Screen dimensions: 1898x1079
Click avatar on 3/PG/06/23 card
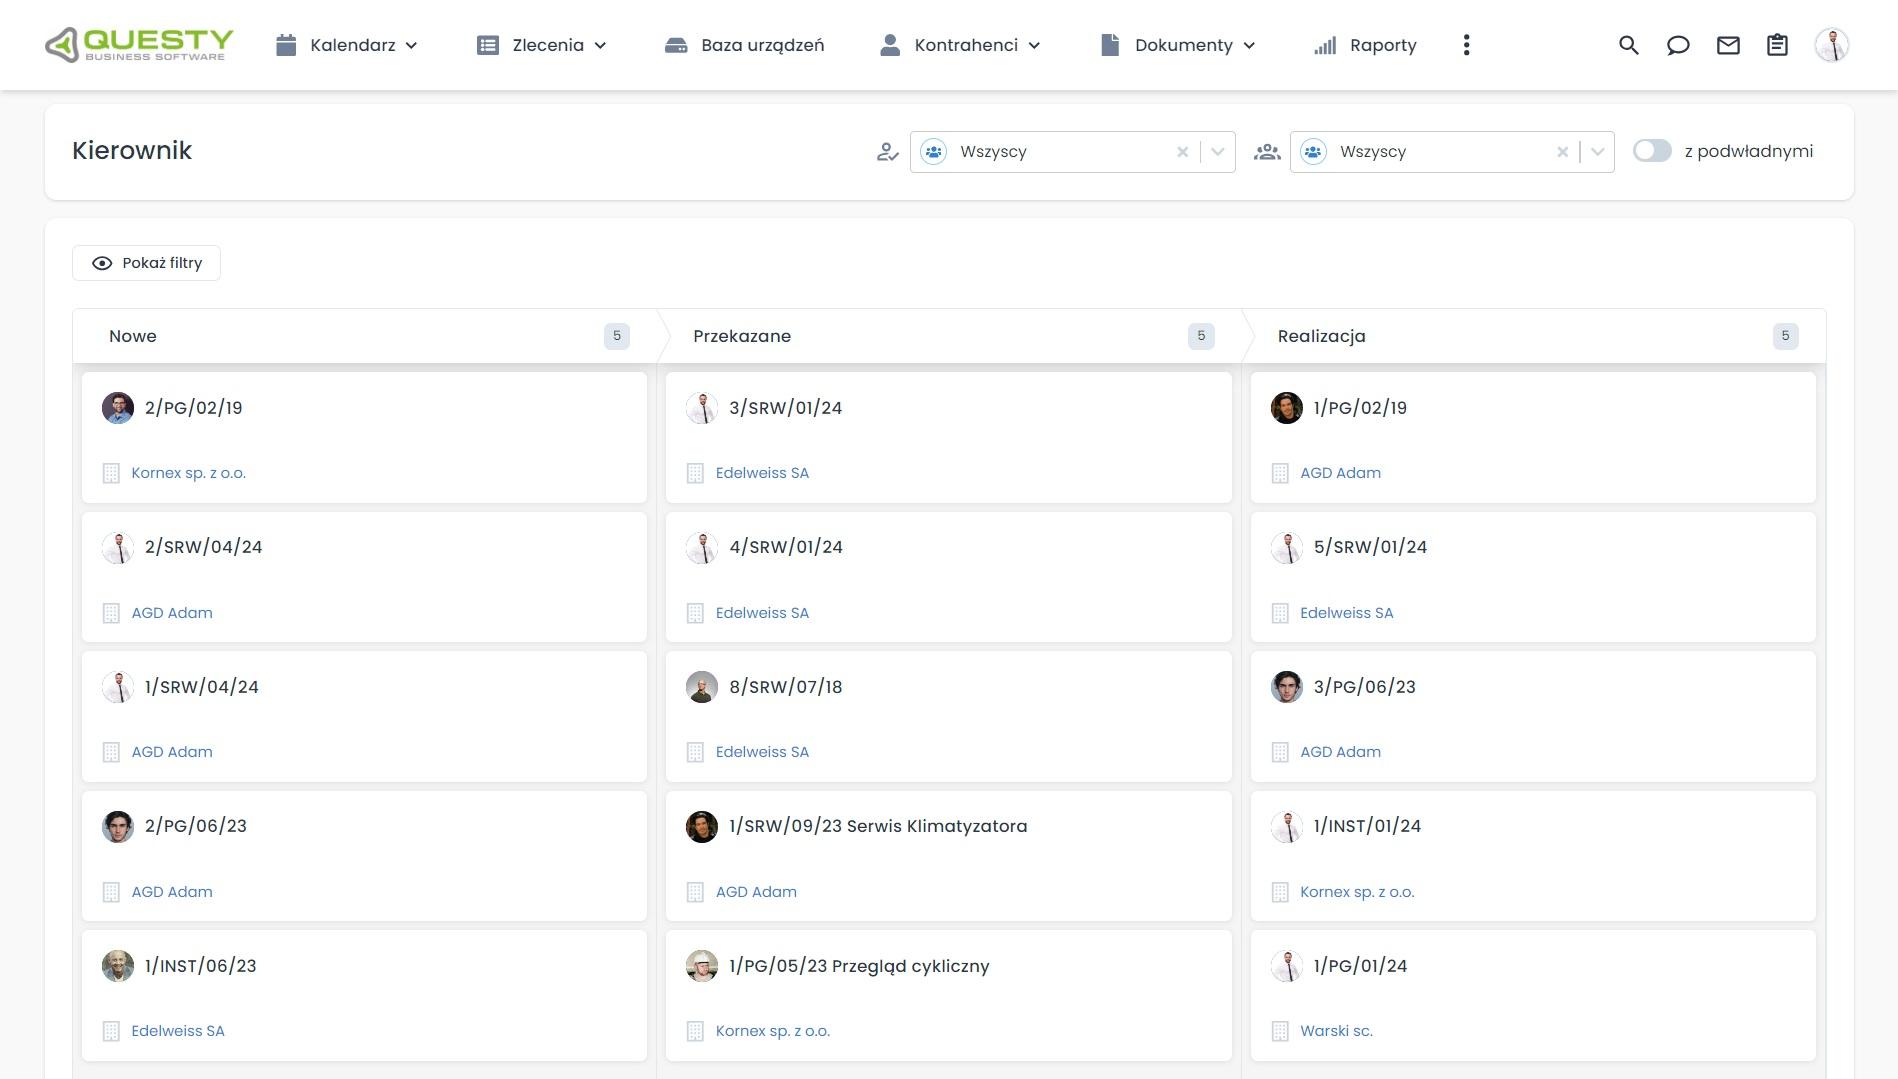tap(1287, 687)
